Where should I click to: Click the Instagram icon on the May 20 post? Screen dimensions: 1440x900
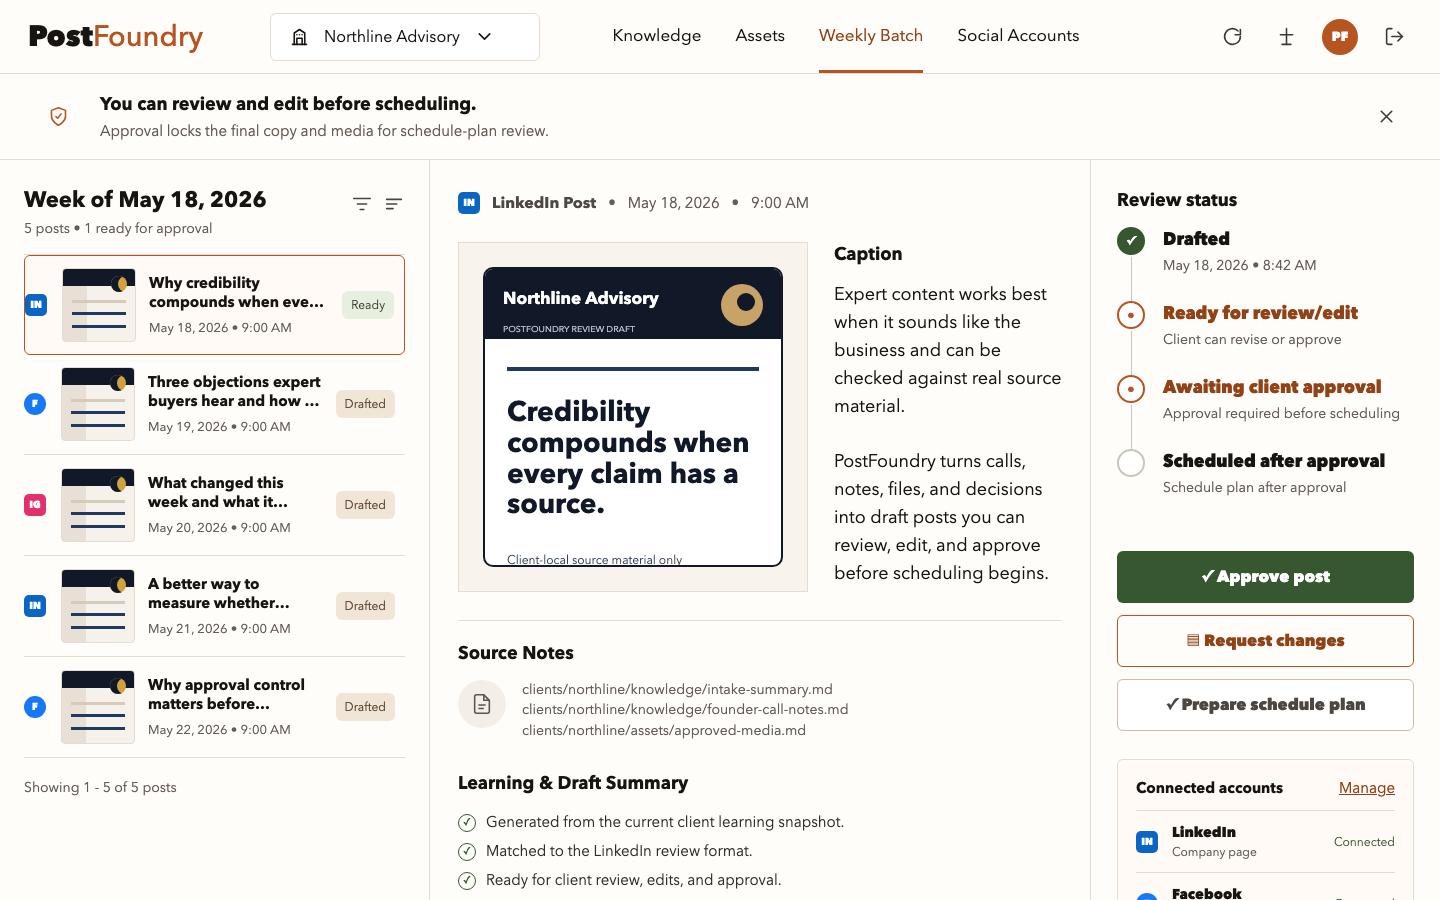point(35,505)
